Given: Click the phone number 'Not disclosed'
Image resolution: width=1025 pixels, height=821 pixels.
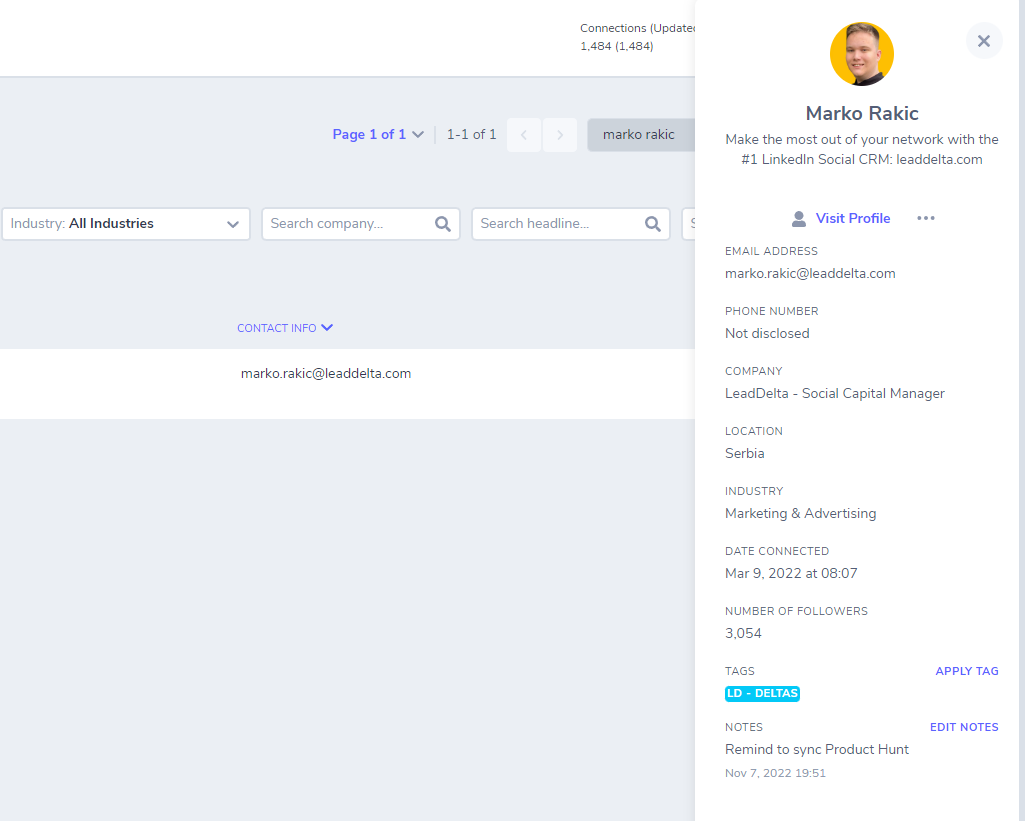Looking at the screenshot, I should click(767, 333).
